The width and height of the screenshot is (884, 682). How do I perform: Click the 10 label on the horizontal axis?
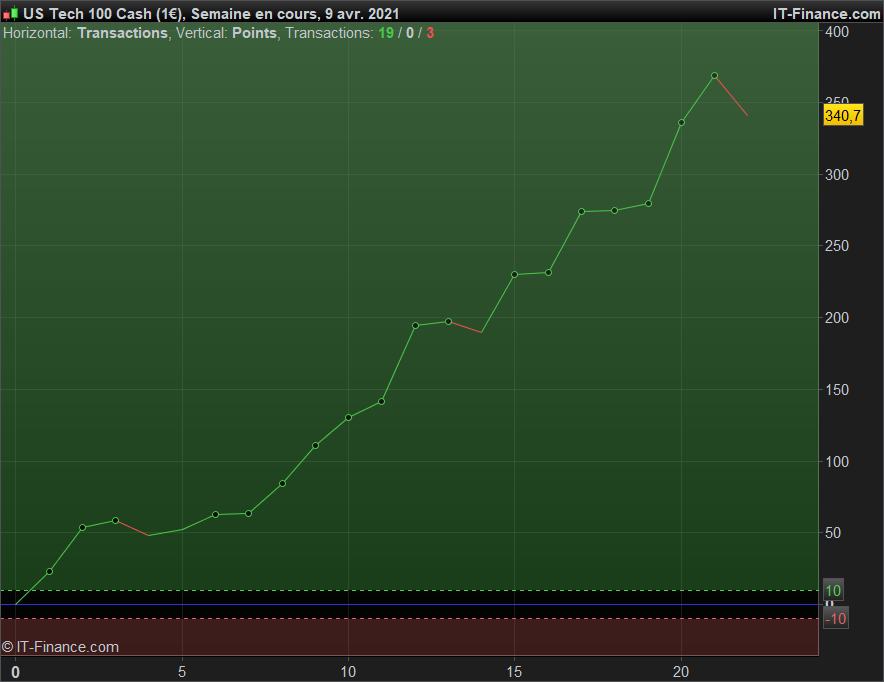tap(348, 671)
